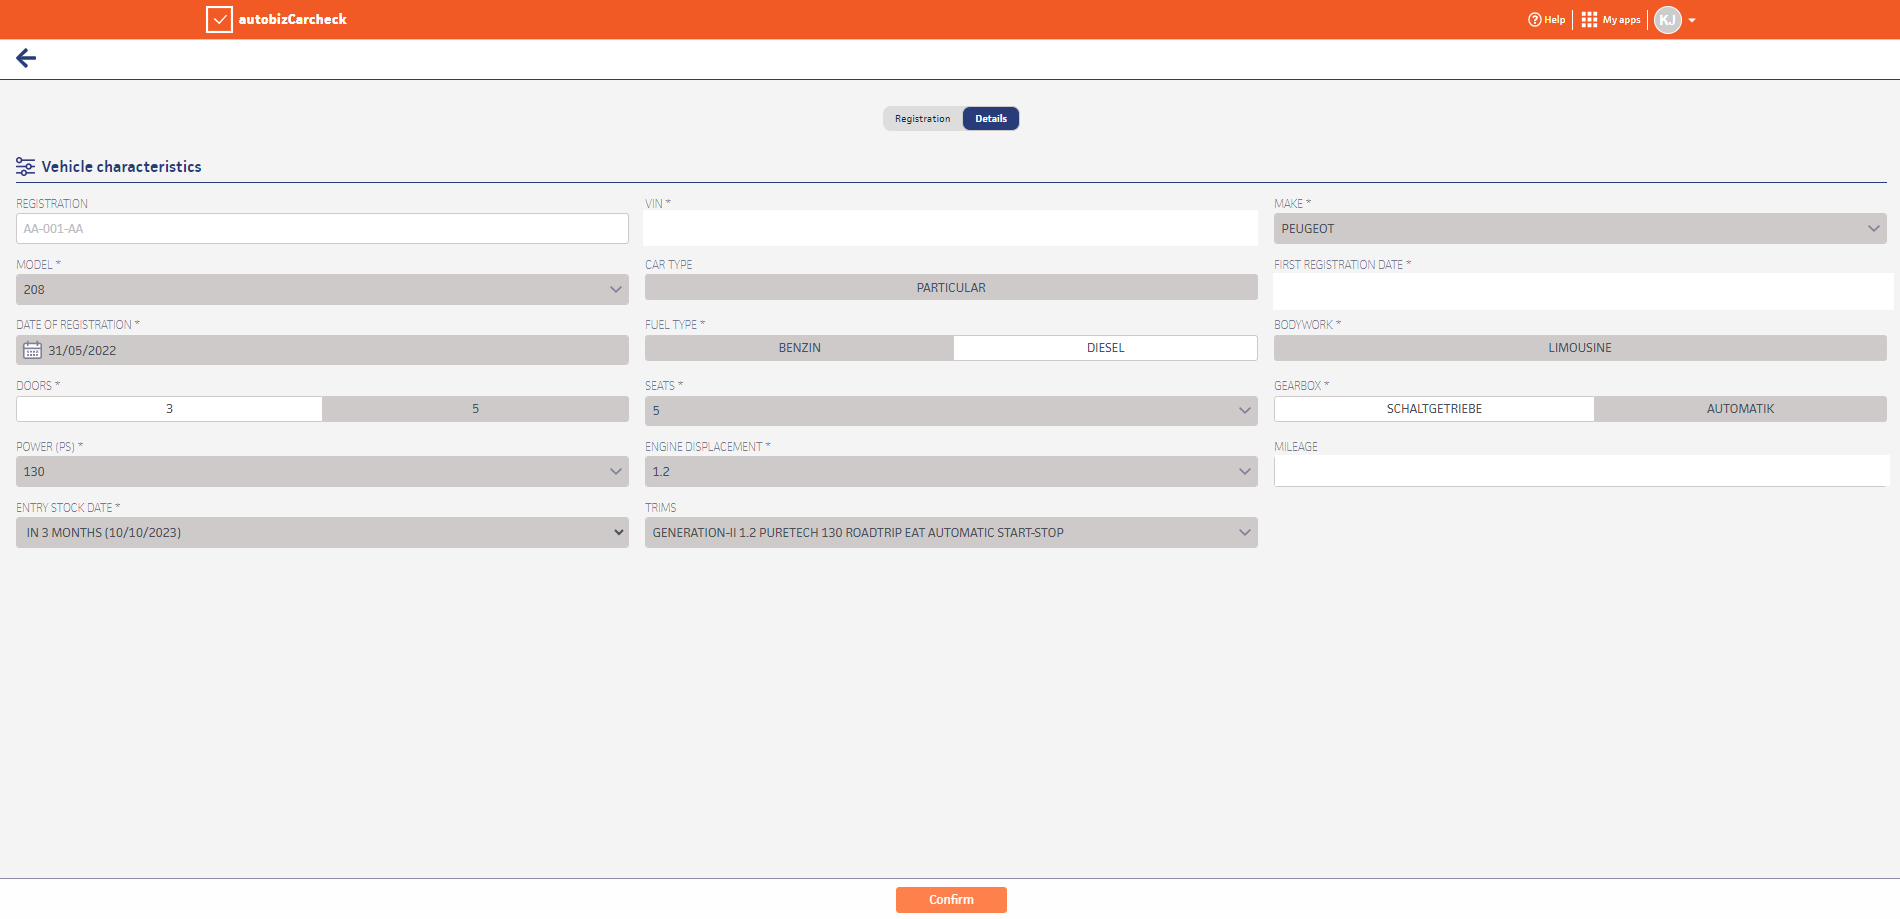This screenshot has height=919, width=1900.
Task: Open the My apps grid menu
Action: click(1611, 20)
